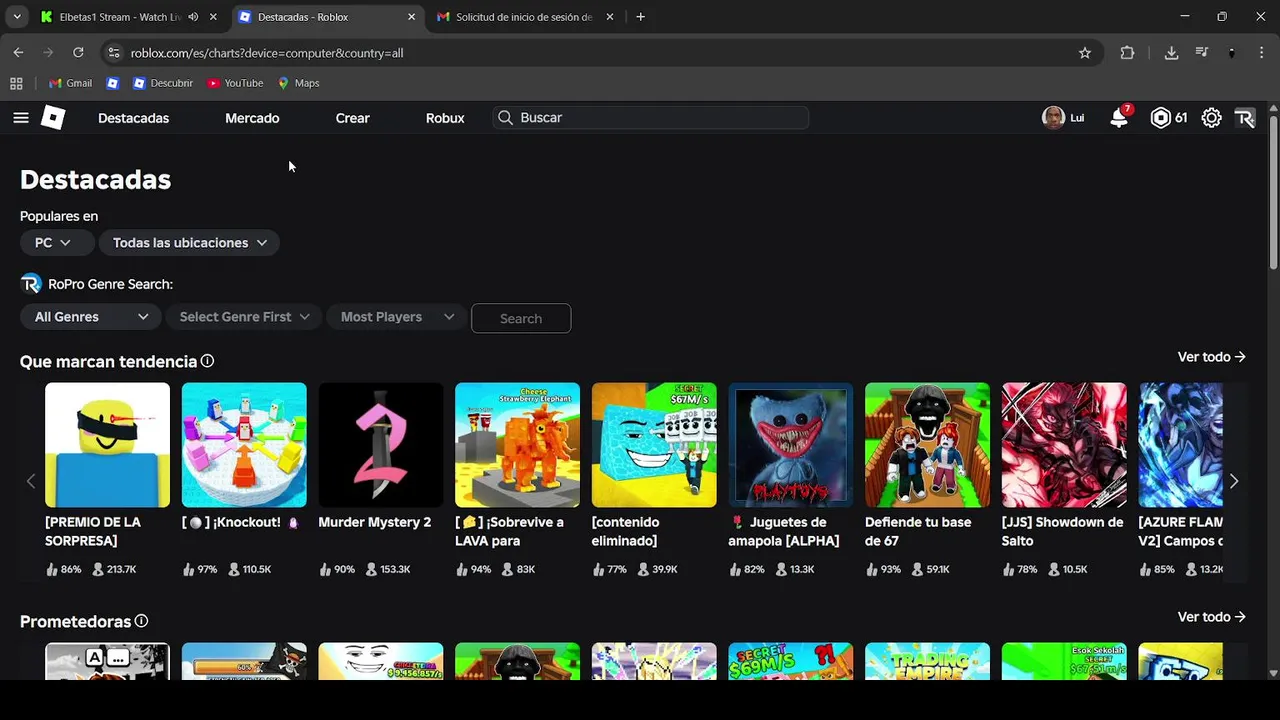
Task: Open the Most Players sort dropdown
Action: [397, 317]
